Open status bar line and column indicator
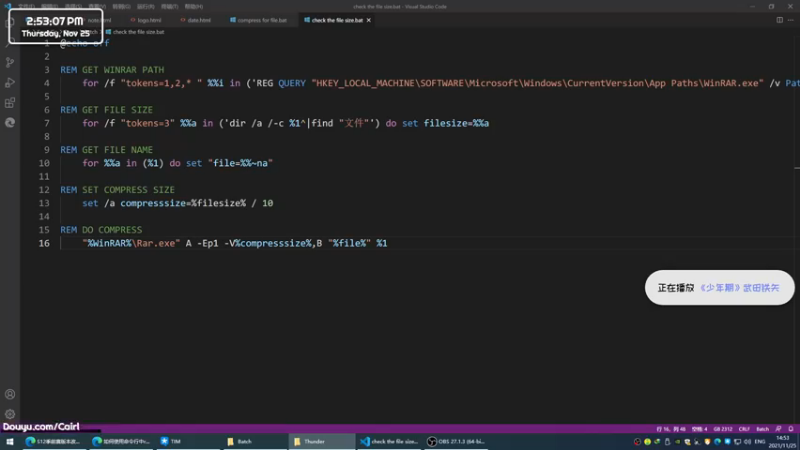 coord(671,429)
